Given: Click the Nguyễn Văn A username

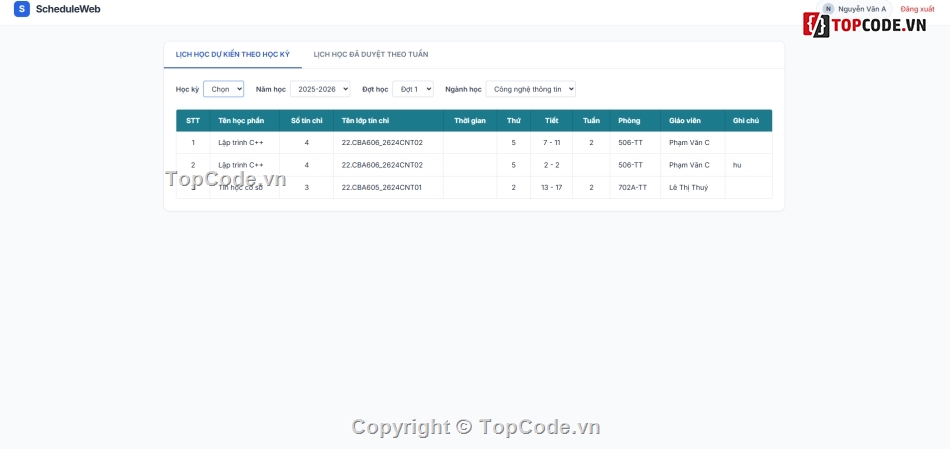Looking at the screenshot, I should (862, 9).
